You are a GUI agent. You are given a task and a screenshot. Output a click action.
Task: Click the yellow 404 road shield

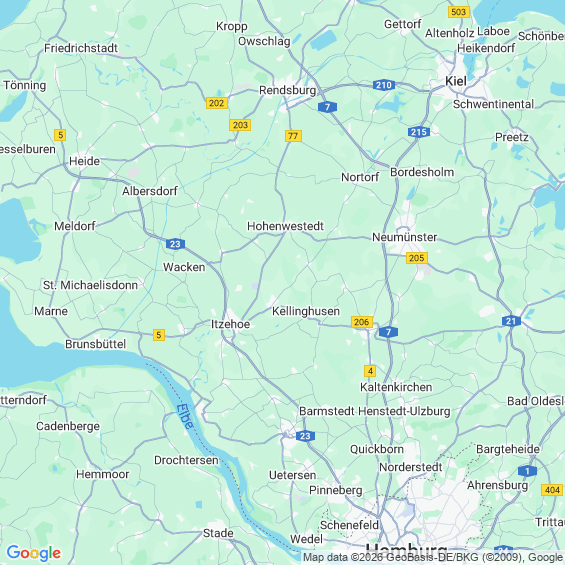click(x=552, y=490)
